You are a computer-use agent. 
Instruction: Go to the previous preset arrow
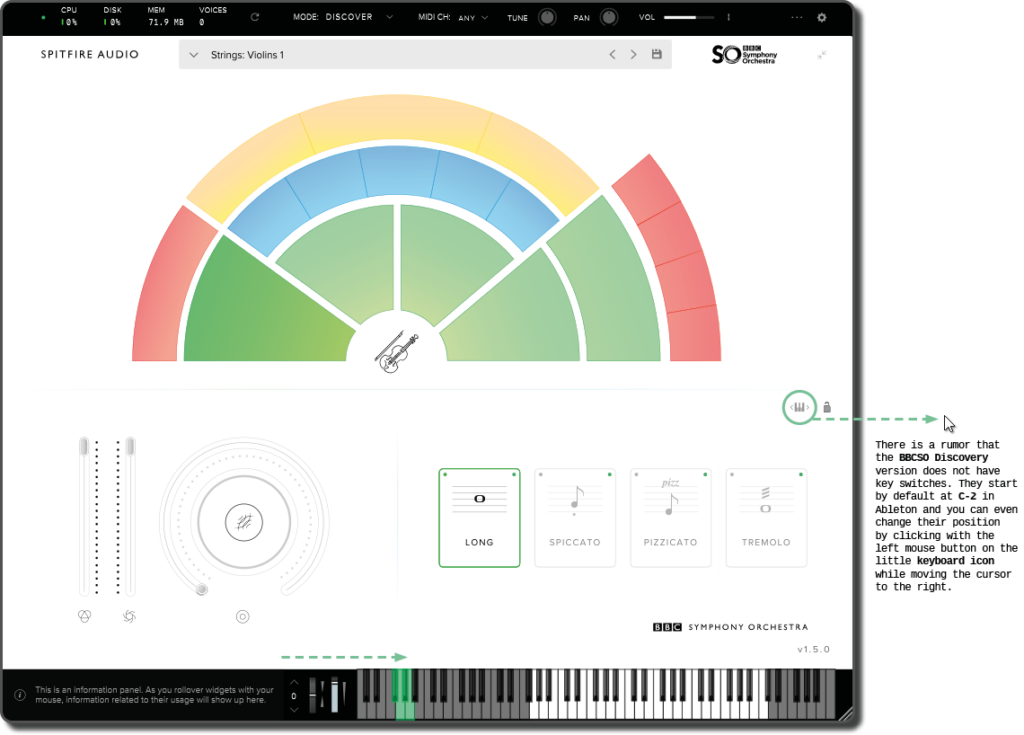tap(612, 55)
